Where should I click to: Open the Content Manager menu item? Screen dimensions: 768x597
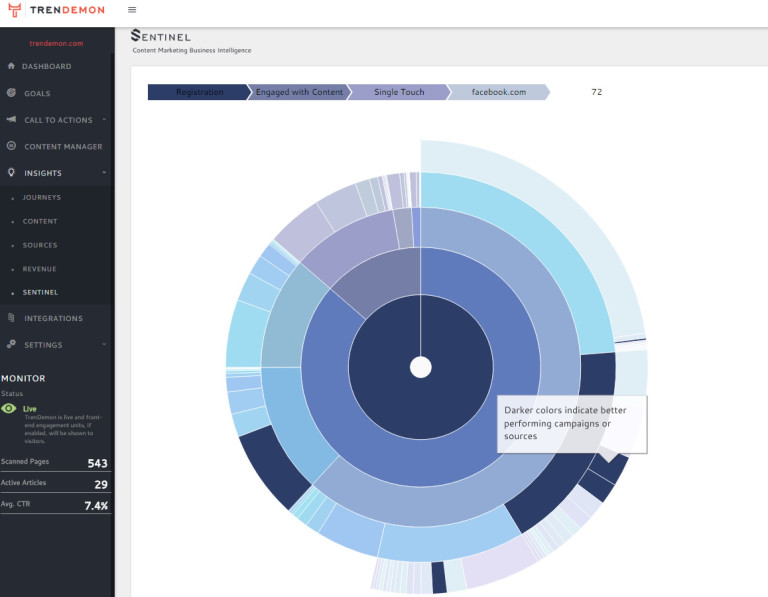[63, 146]
